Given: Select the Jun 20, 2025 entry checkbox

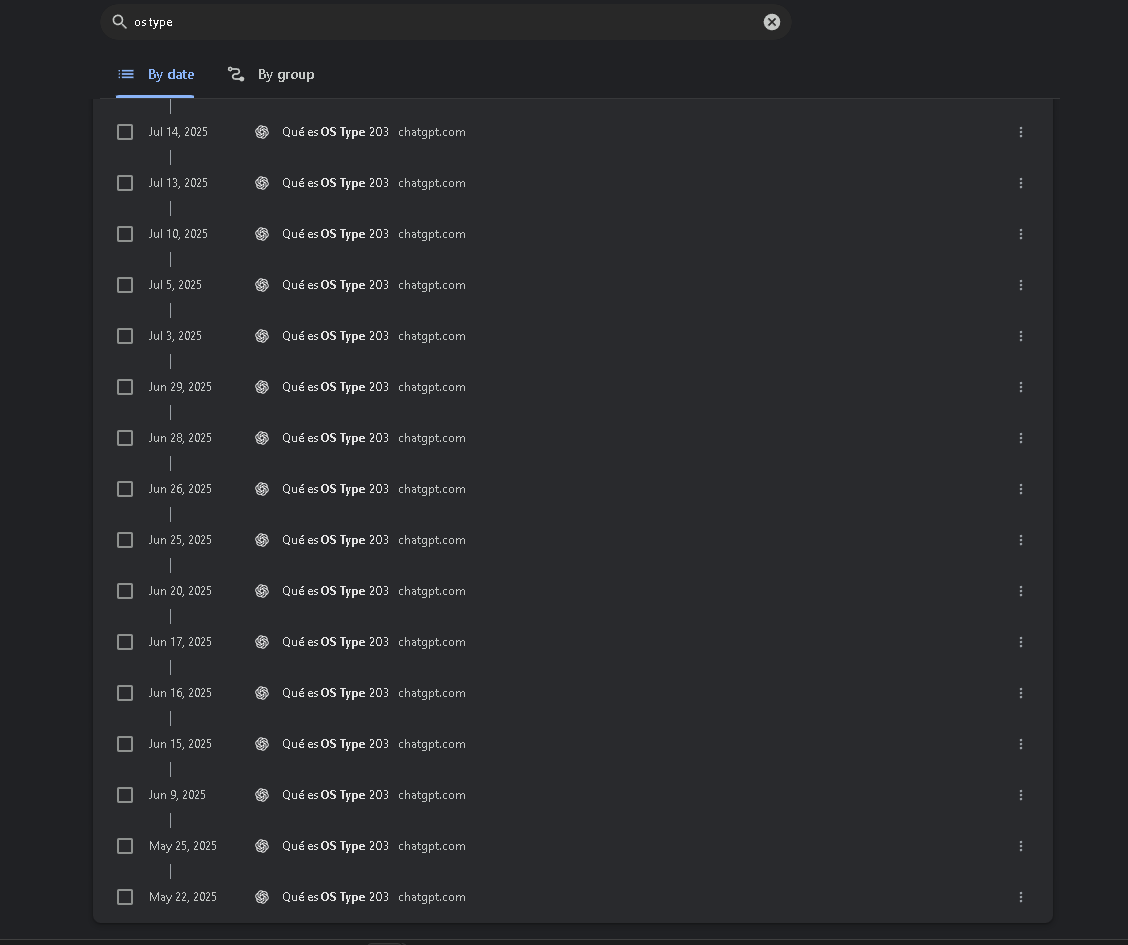Looking at the screenshot, I should [125, 591].
